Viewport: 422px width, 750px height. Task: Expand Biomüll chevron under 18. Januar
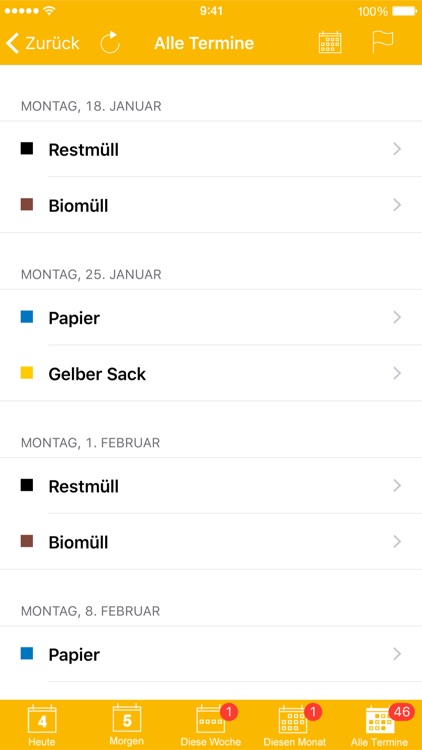(397, 205)
